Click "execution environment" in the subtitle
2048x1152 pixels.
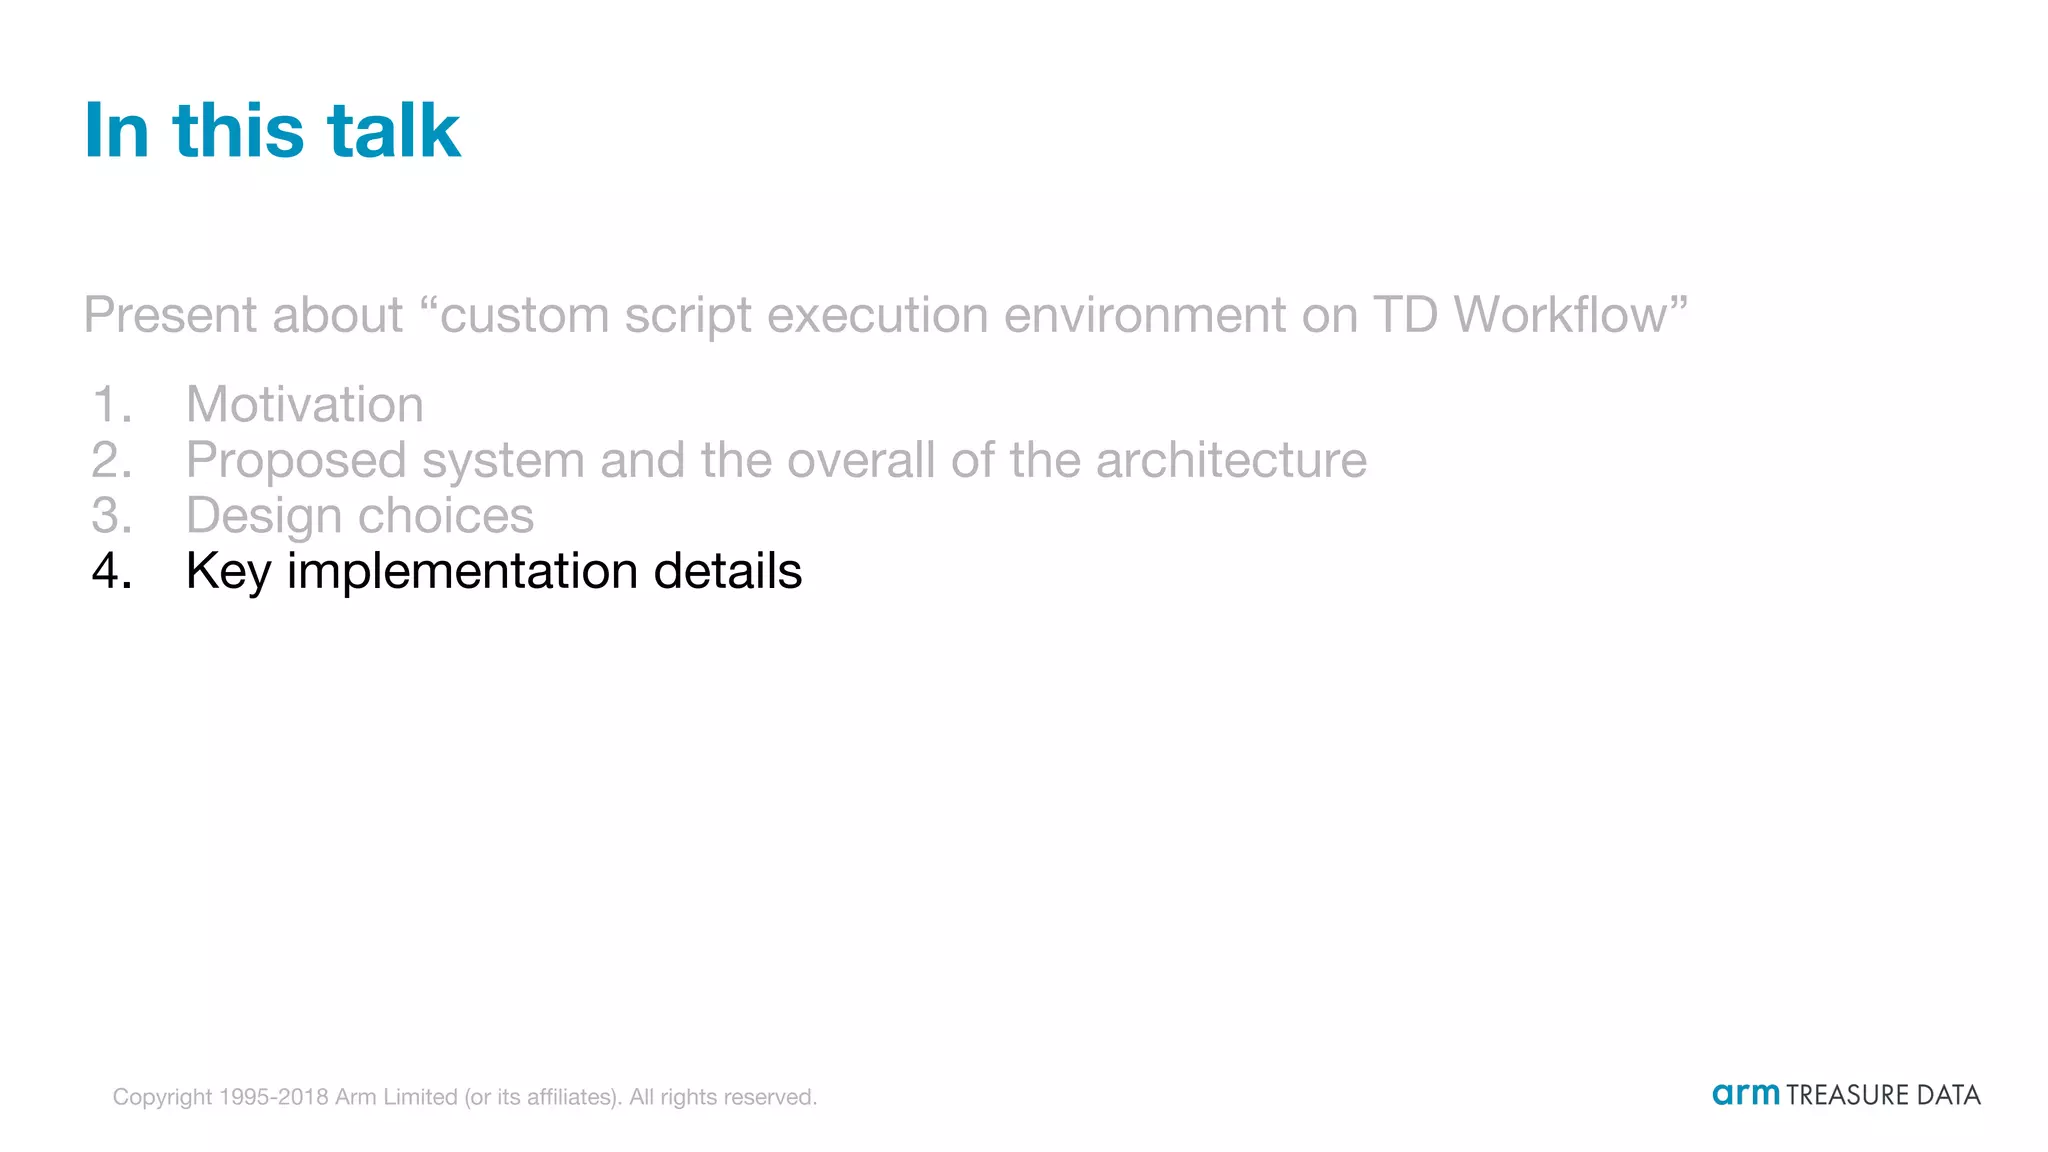(1026, 315)
